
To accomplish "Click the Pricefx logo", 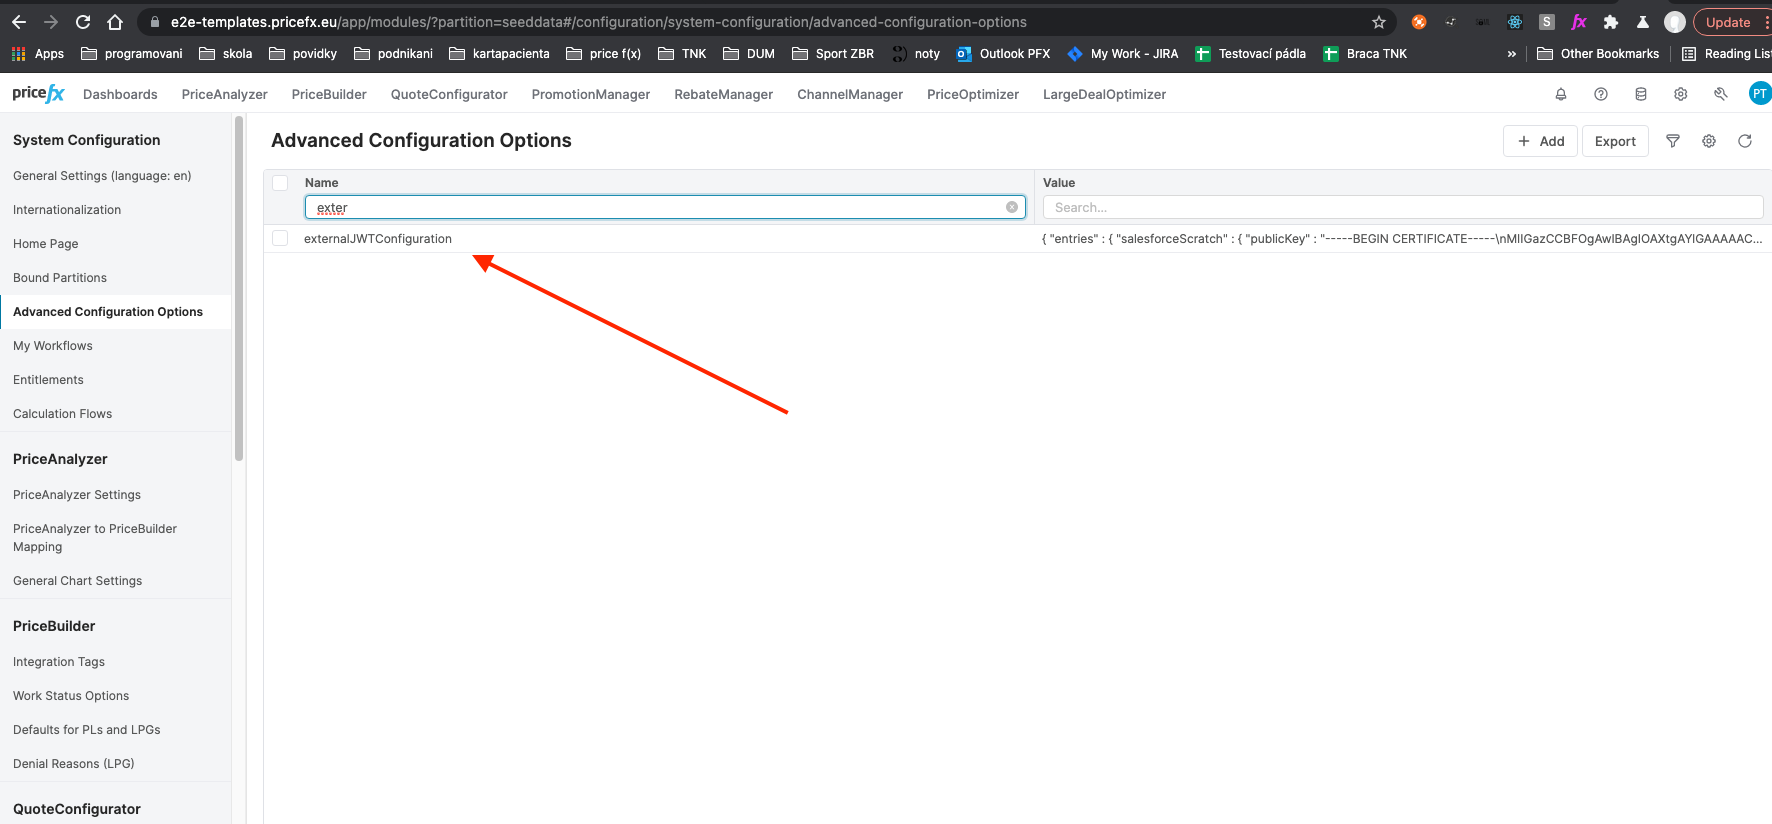I will click(x=38, y=94).
